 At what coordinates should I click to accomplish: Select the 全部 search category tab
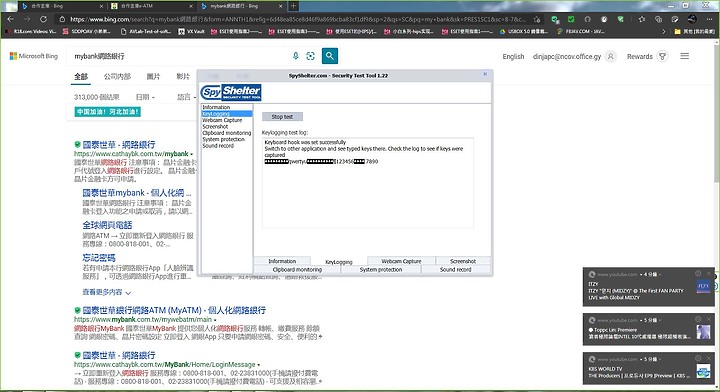click(x=81, y=77)
